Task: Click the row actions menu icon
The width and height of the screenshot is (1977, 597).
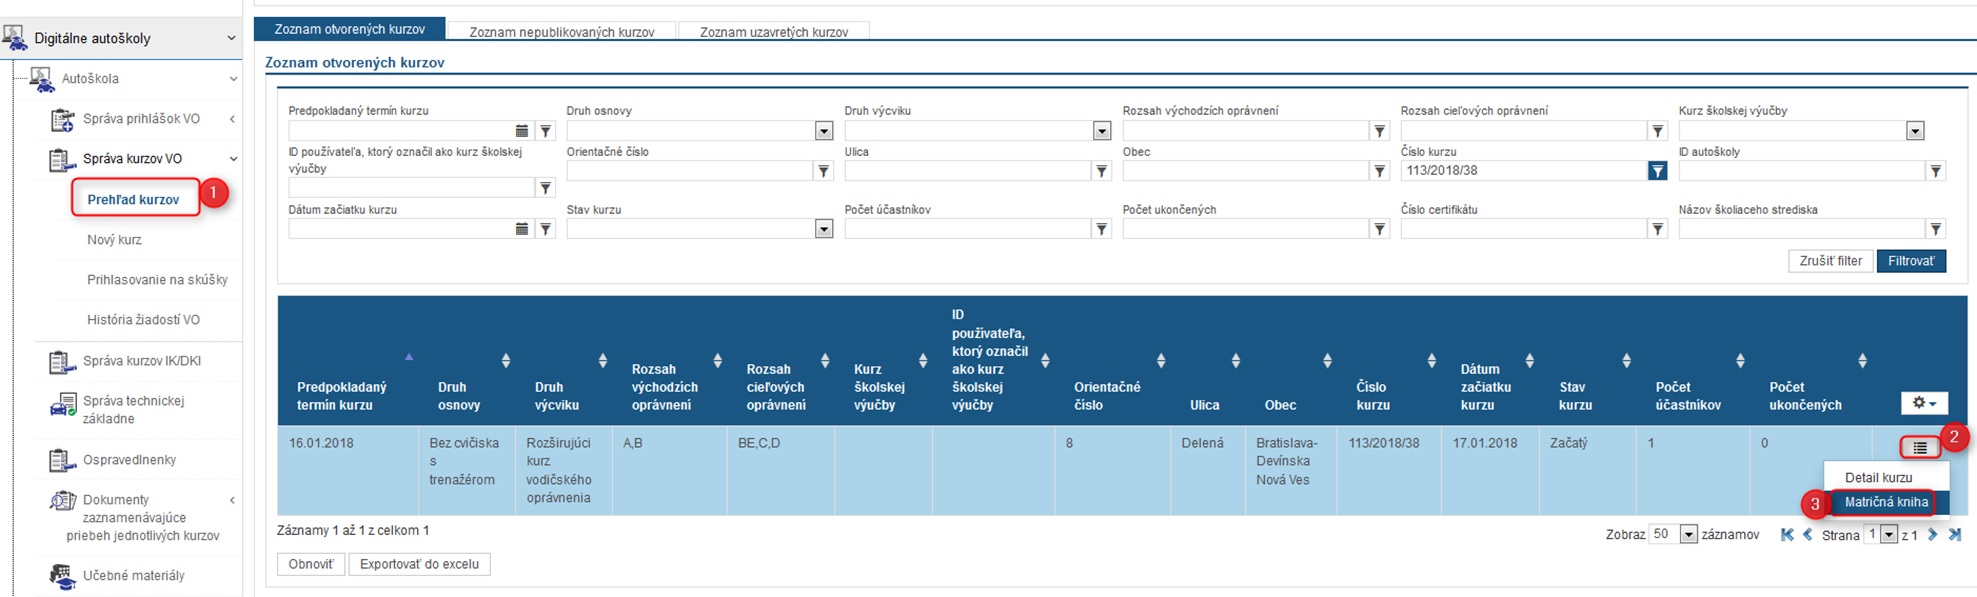Action: point(1919,448)
